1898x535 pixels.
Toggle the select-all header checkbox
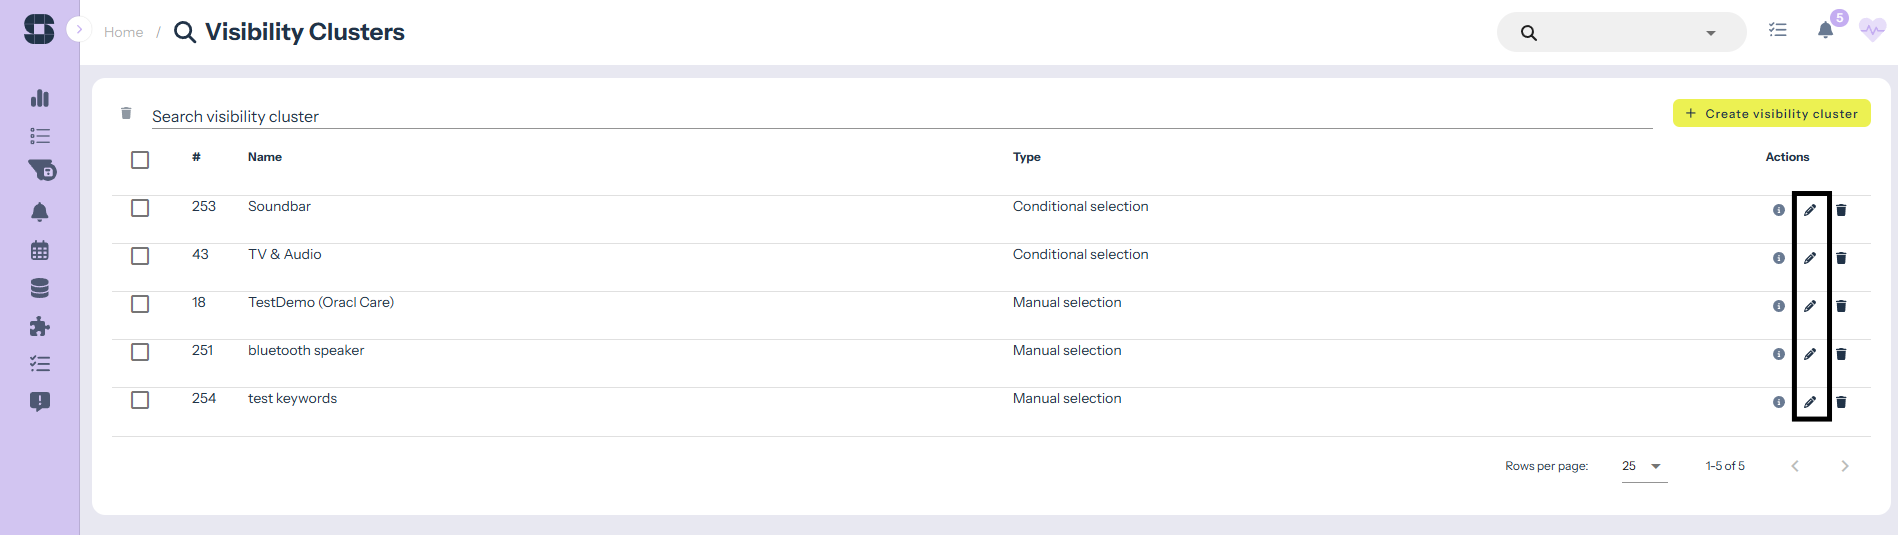pos(140,160)
